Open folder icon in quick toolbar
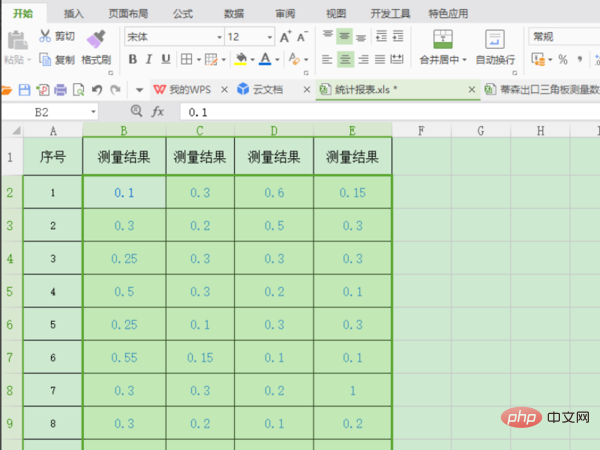Viewport: 600px width, 450px height. tap(7, 90)
